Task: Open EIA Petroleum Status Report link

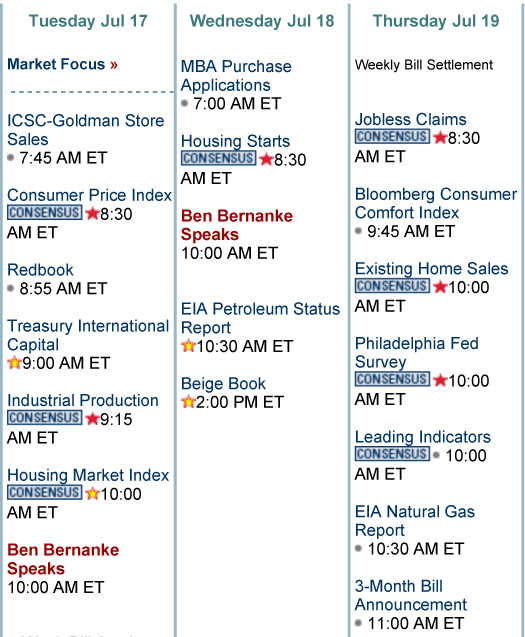Action: (260, 318)
